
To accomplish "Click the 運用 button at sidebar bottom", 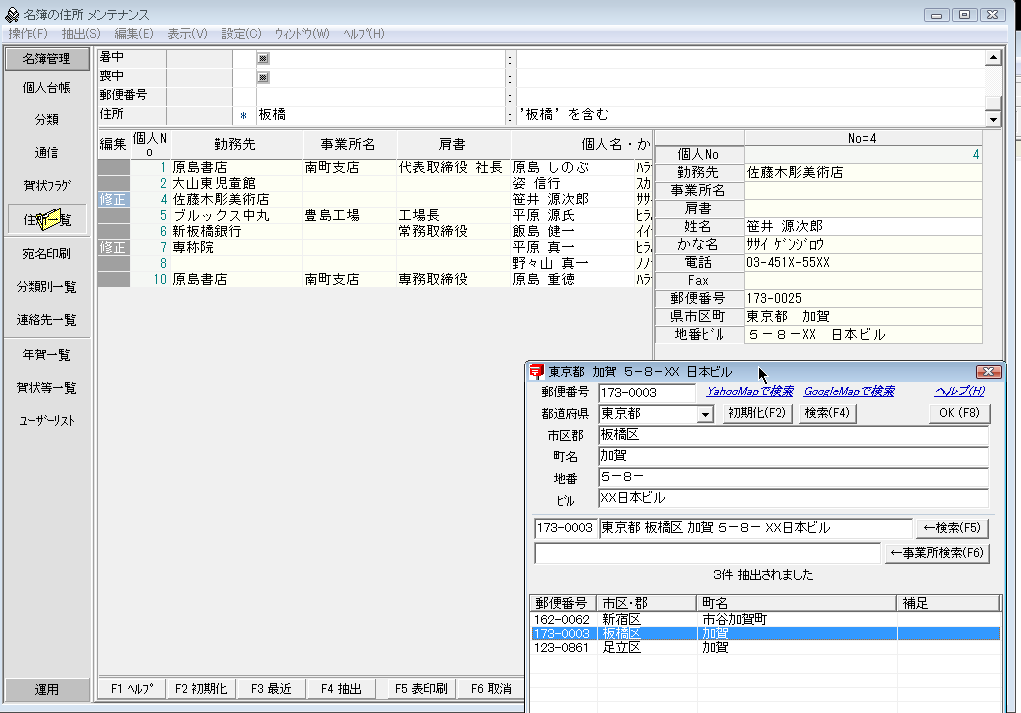I will [x=47, y=690].
